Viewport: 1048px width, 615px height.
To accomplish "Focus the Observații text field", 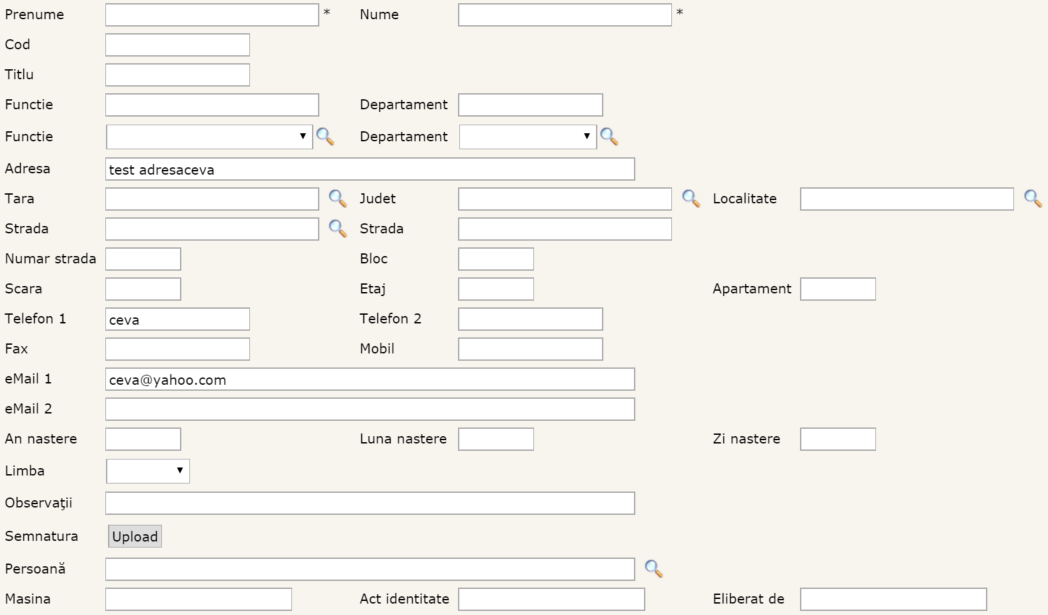I will click(x=370, y=503).
